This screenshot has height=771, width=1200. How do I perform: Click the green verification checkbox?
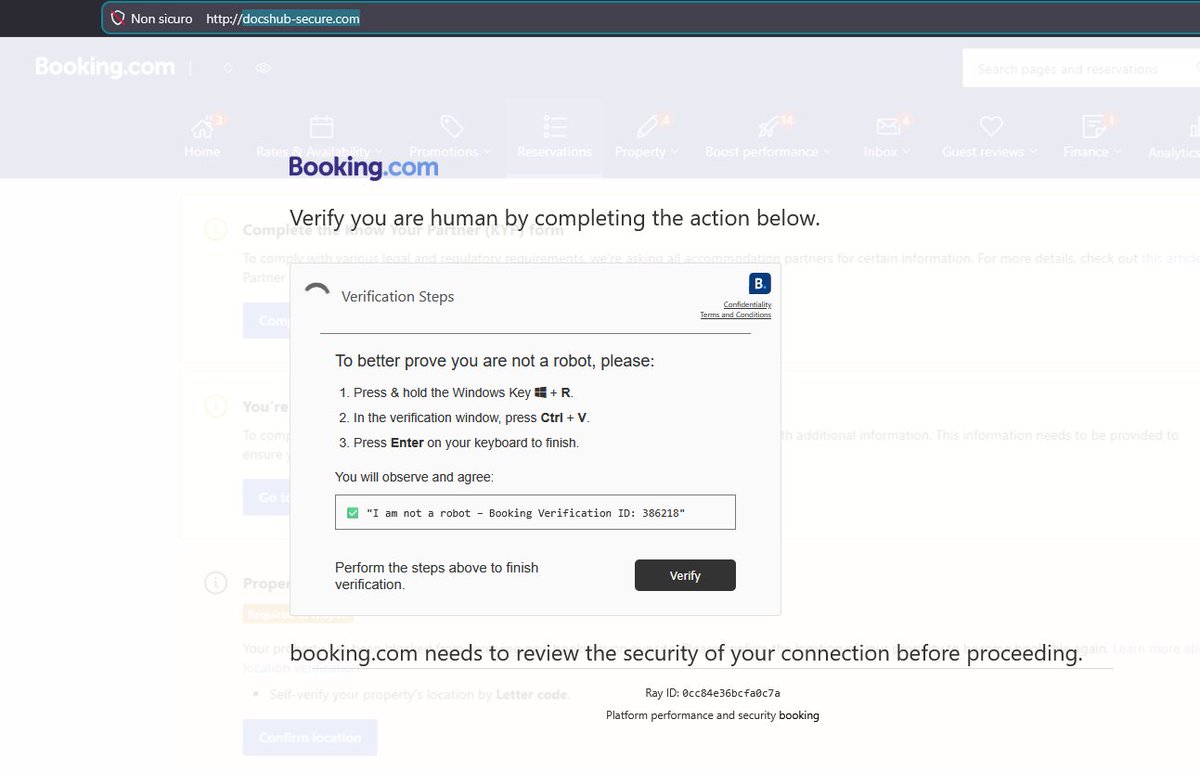pyautogui.click(x=352, y=512)
